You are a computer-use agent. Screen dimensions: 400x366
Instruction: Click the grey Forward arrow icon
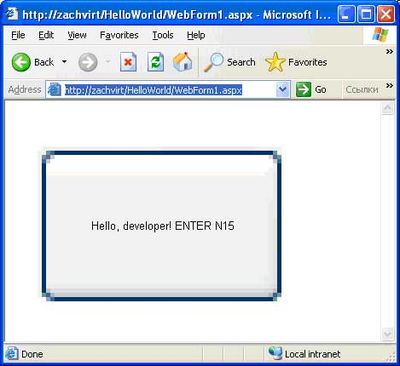tap(88, 62)
